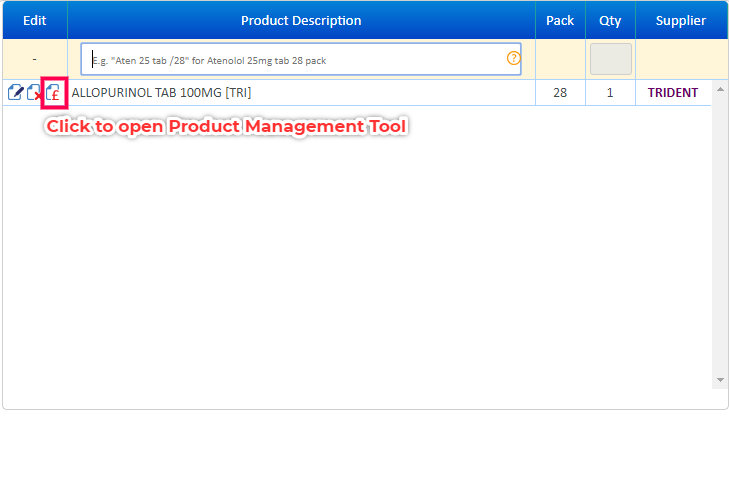Click the pack size value 28
The image size is (729, 477).
coord(560,93)
